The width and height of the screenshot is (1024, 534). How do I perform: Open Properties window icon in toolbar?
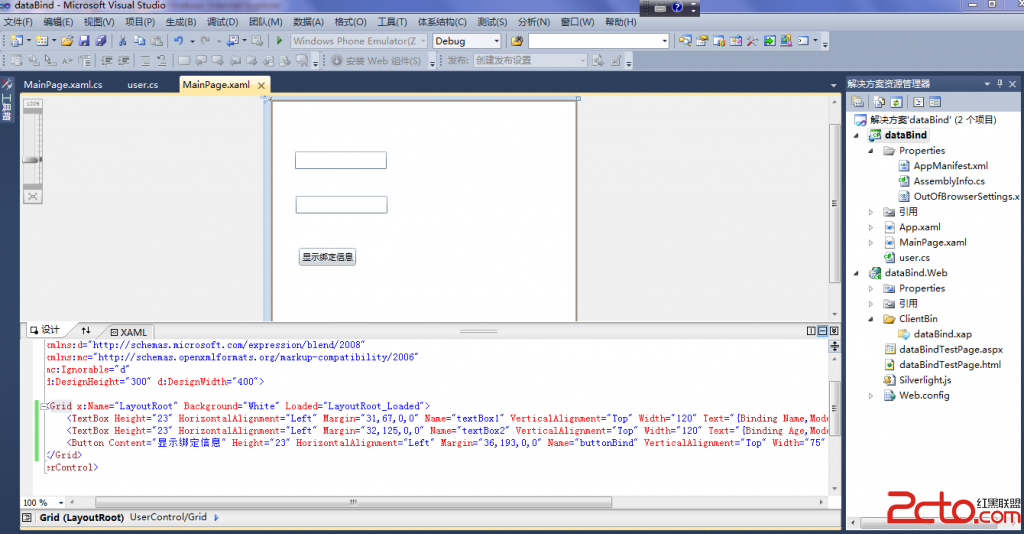702,41
